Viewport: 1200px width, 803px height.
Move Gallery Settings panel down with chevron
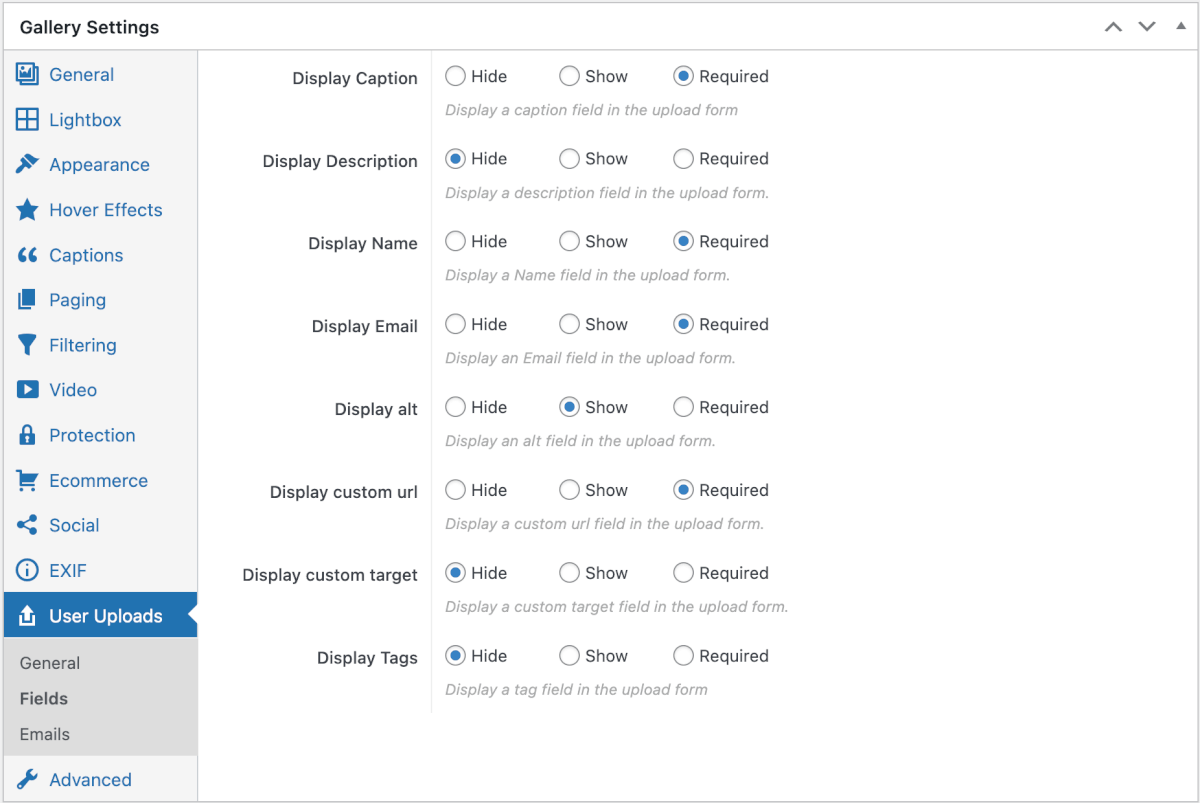1147,27
